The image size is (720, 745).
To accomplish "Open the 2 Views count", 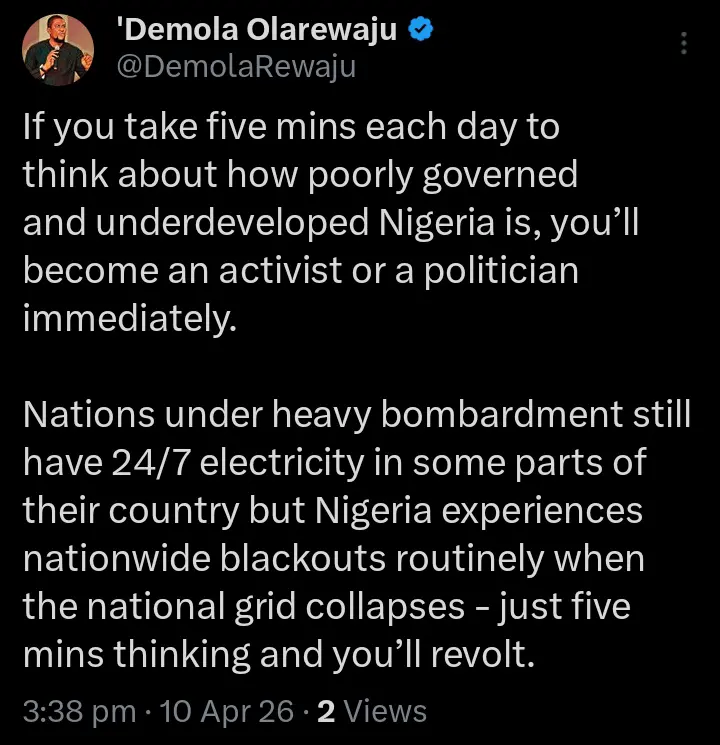I will 372,711.
